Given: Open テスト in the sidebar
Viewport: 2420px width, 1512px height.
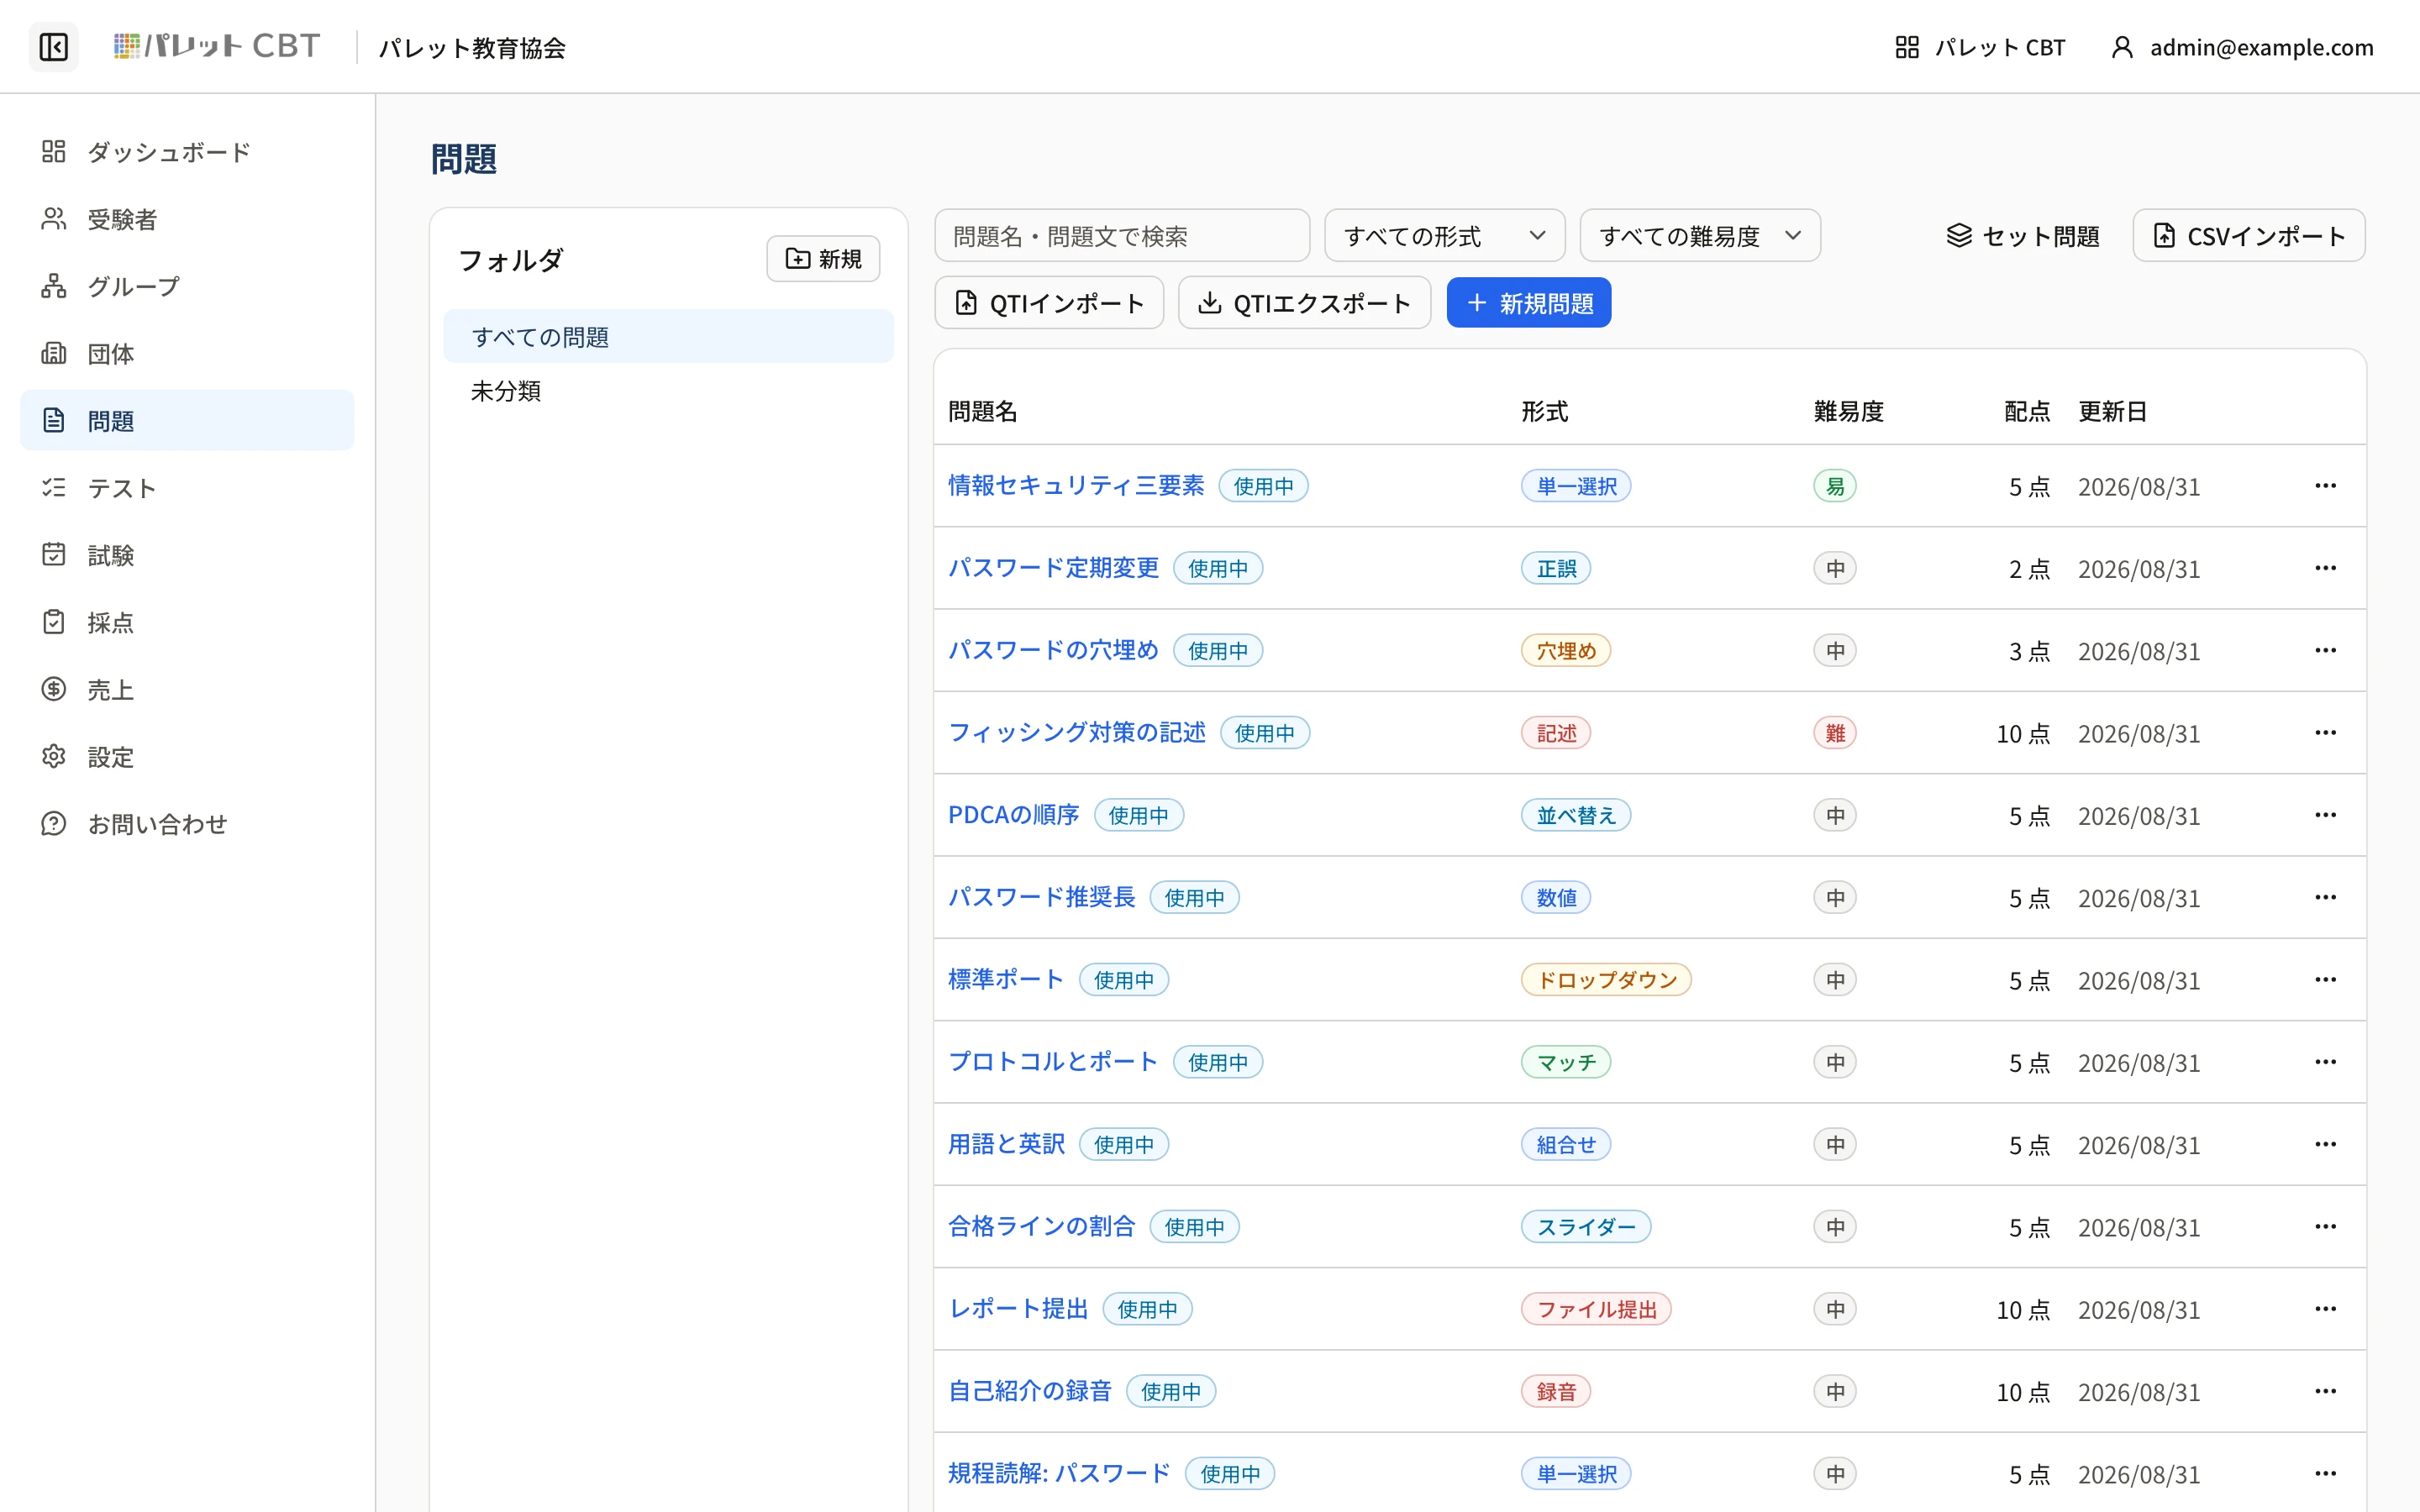Looking at the screenshot, I should pos(187,487).
